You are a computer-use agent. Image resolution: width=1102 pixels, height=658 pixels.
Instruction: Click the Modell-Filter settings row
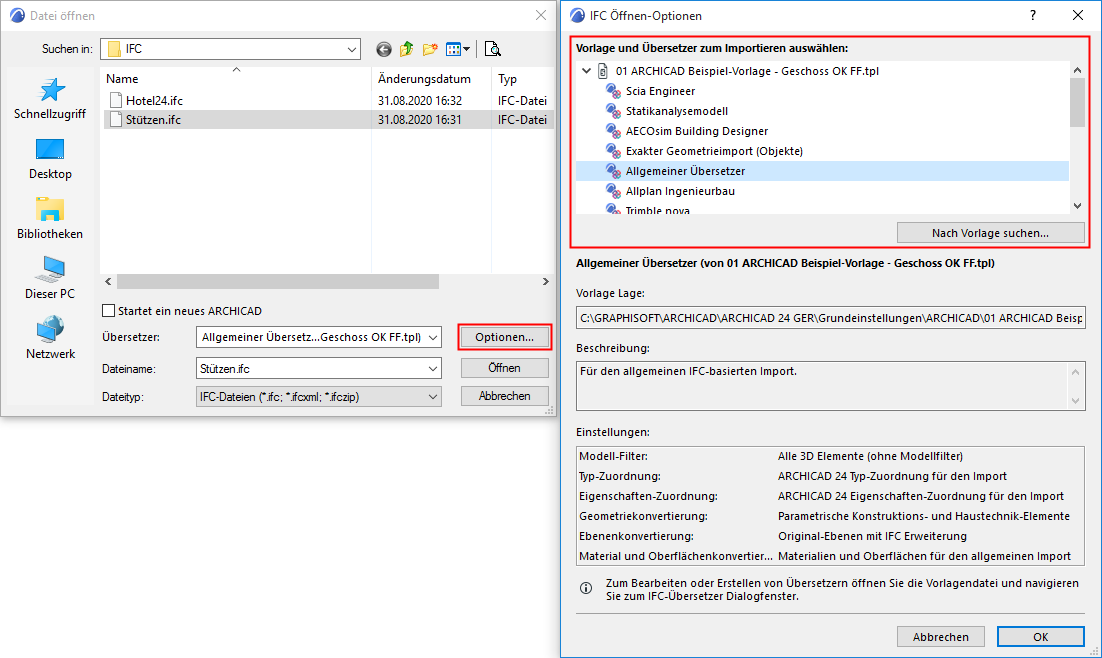[x=831, y=456]
